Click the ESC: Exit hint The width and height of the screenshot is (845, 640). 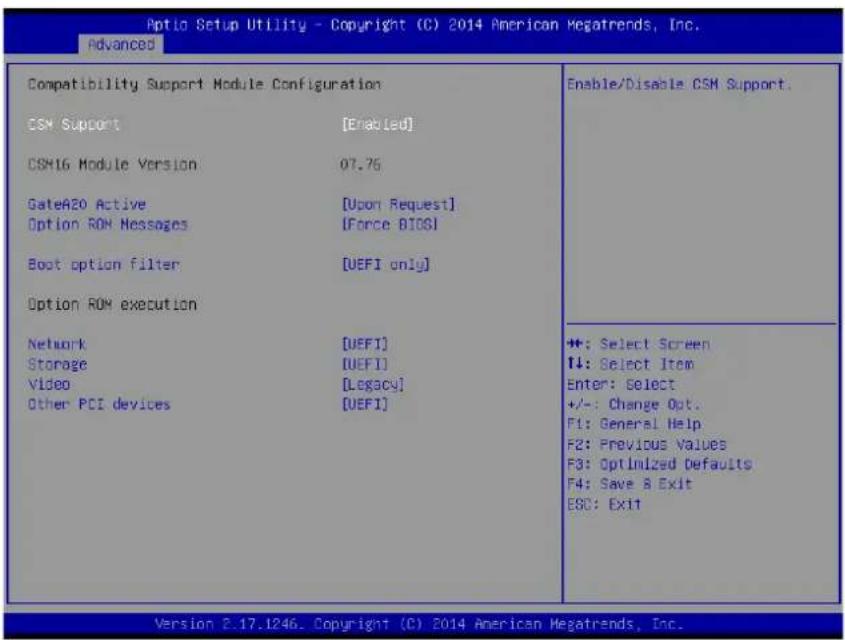[x=604, y=504]
